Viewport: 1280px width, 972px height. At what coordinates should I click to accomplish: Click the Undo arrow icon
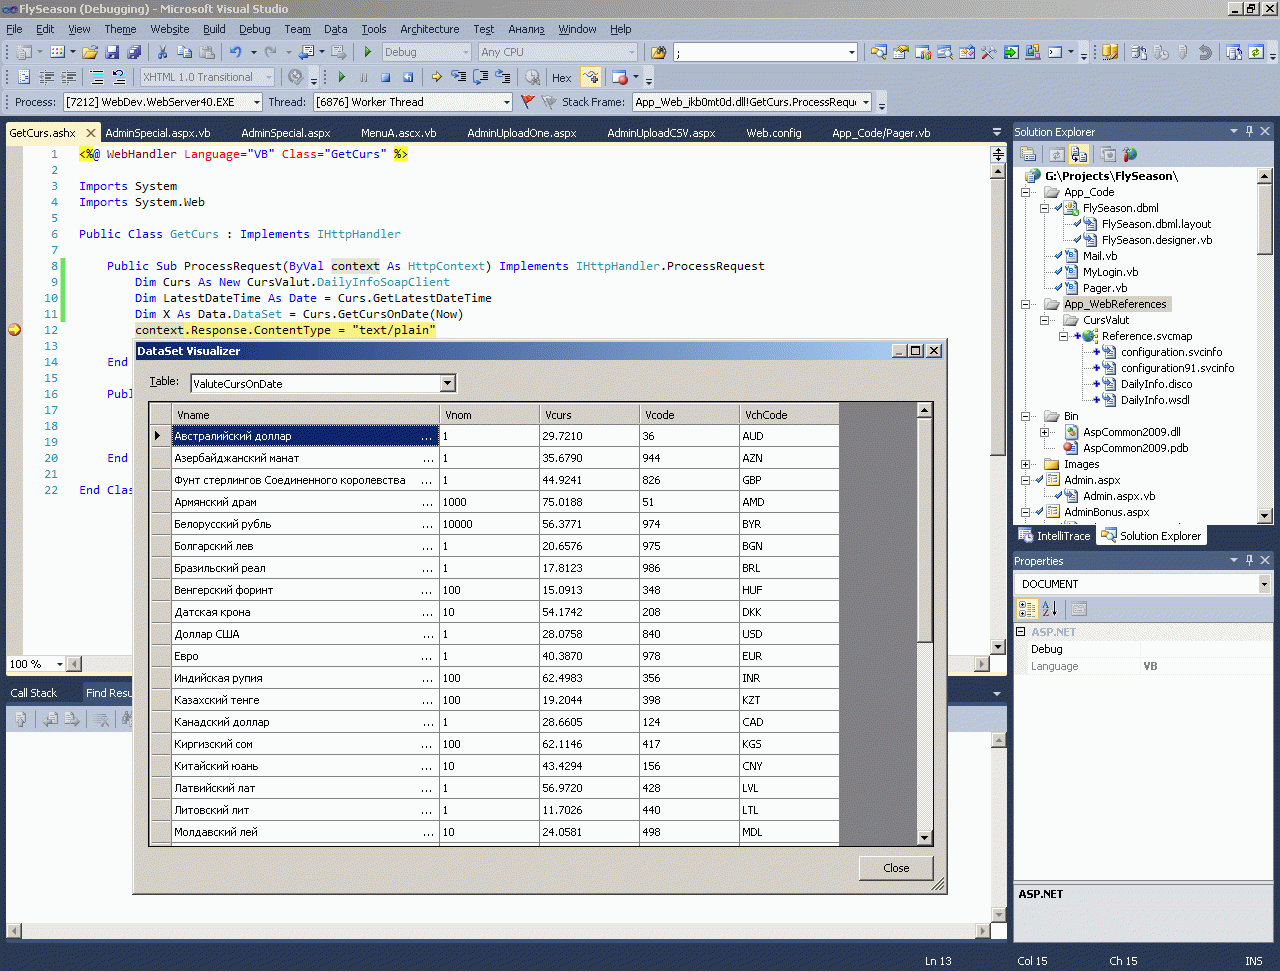(x=235, y=52)
